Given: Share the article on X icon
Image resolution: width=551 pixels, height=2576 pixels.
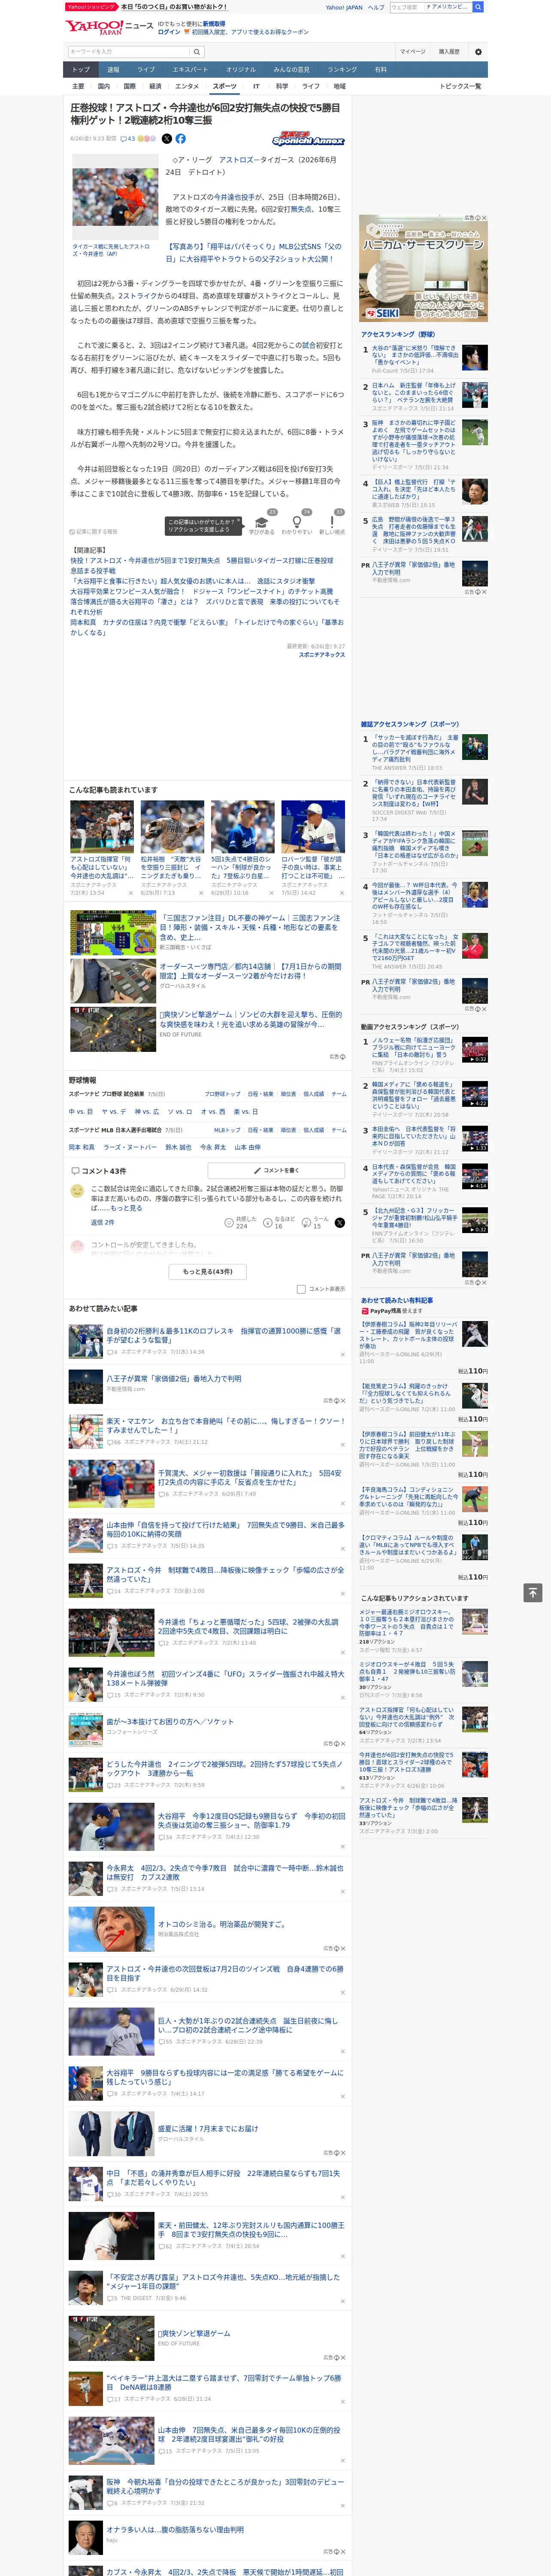Looking at the screenshot, I should coord(167,139).
